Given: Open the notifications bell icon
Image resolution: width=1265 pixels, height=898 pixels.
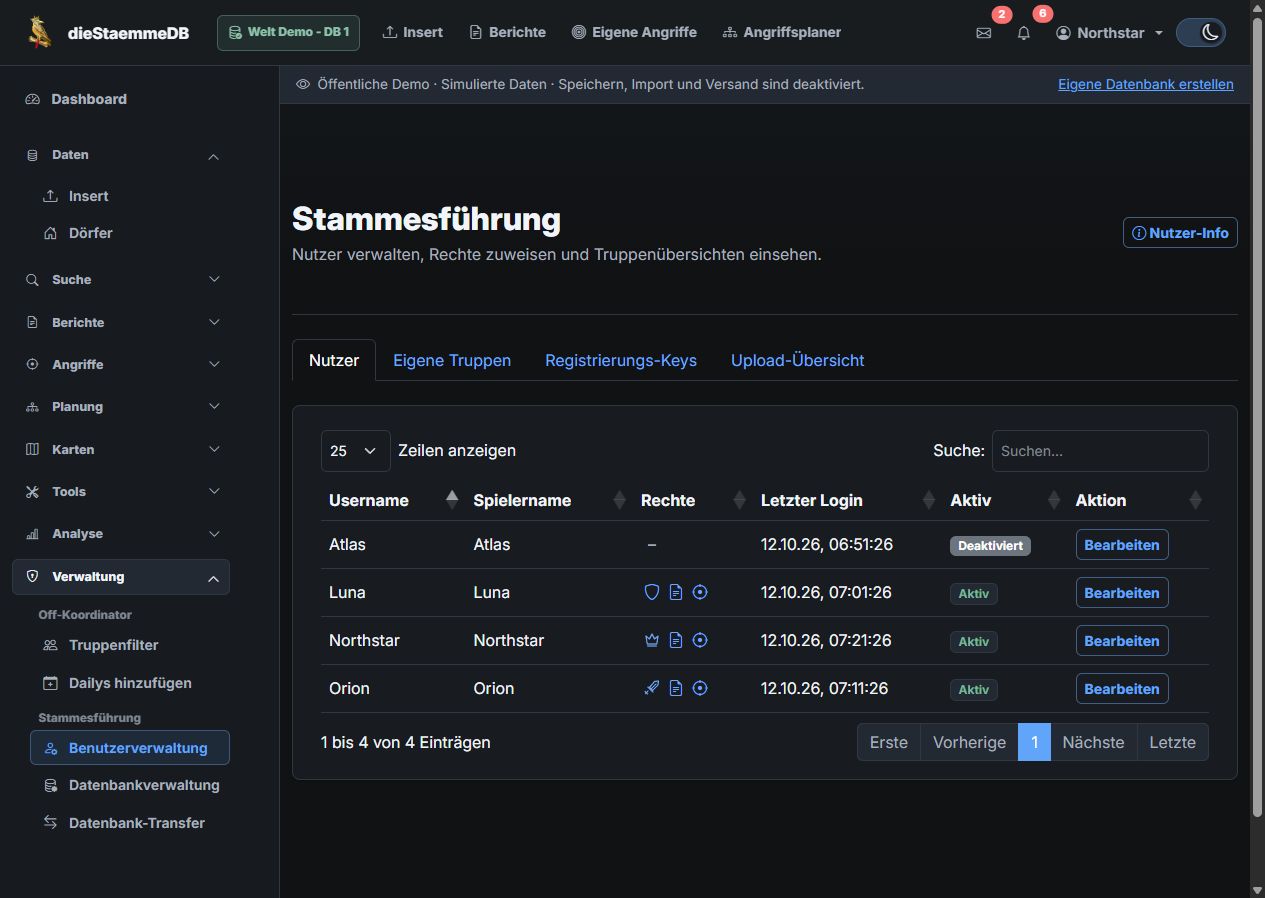Looking at the screenshot, I should coord(1024,33).
